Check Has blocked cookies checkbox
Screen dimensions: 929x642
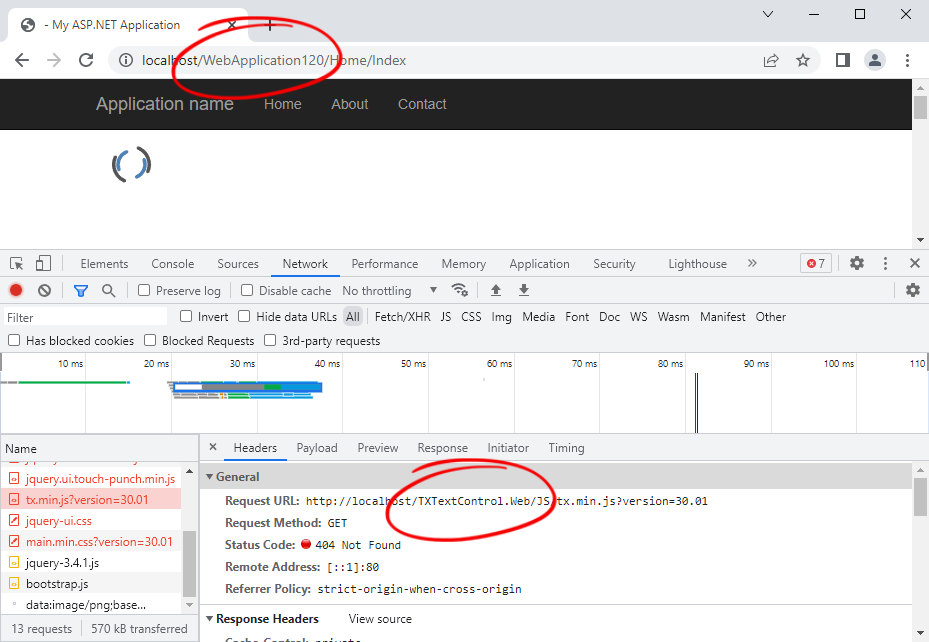(x=14, y=340)
